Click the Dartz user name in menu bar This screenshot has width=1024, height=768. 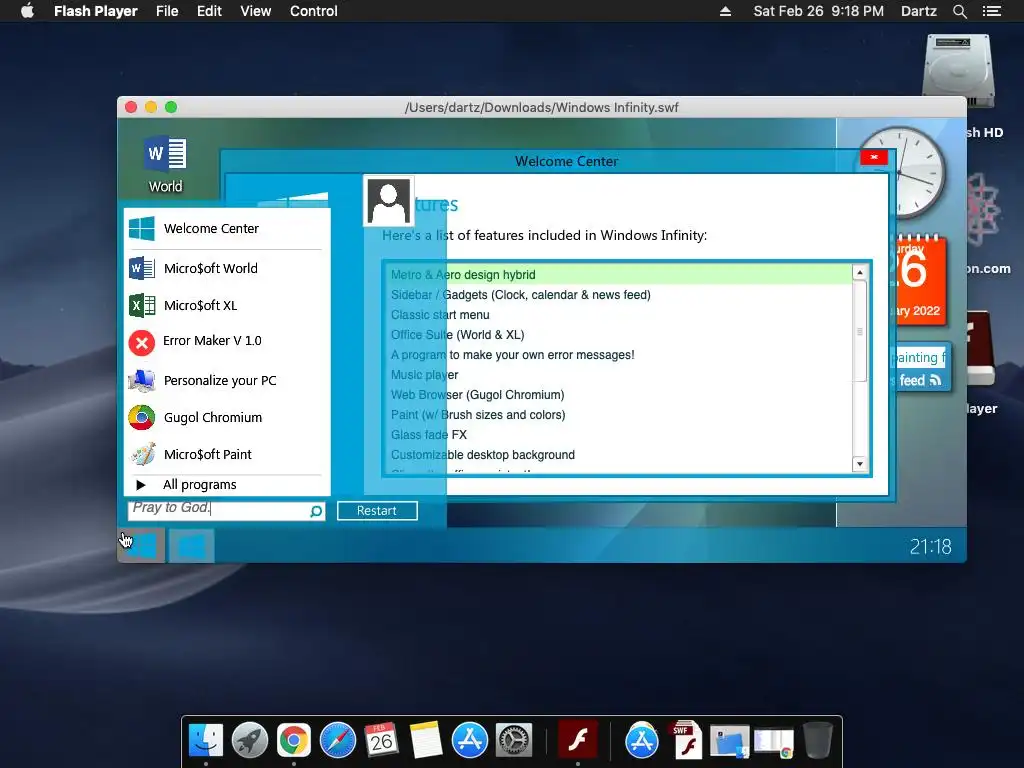pos(918,11)
